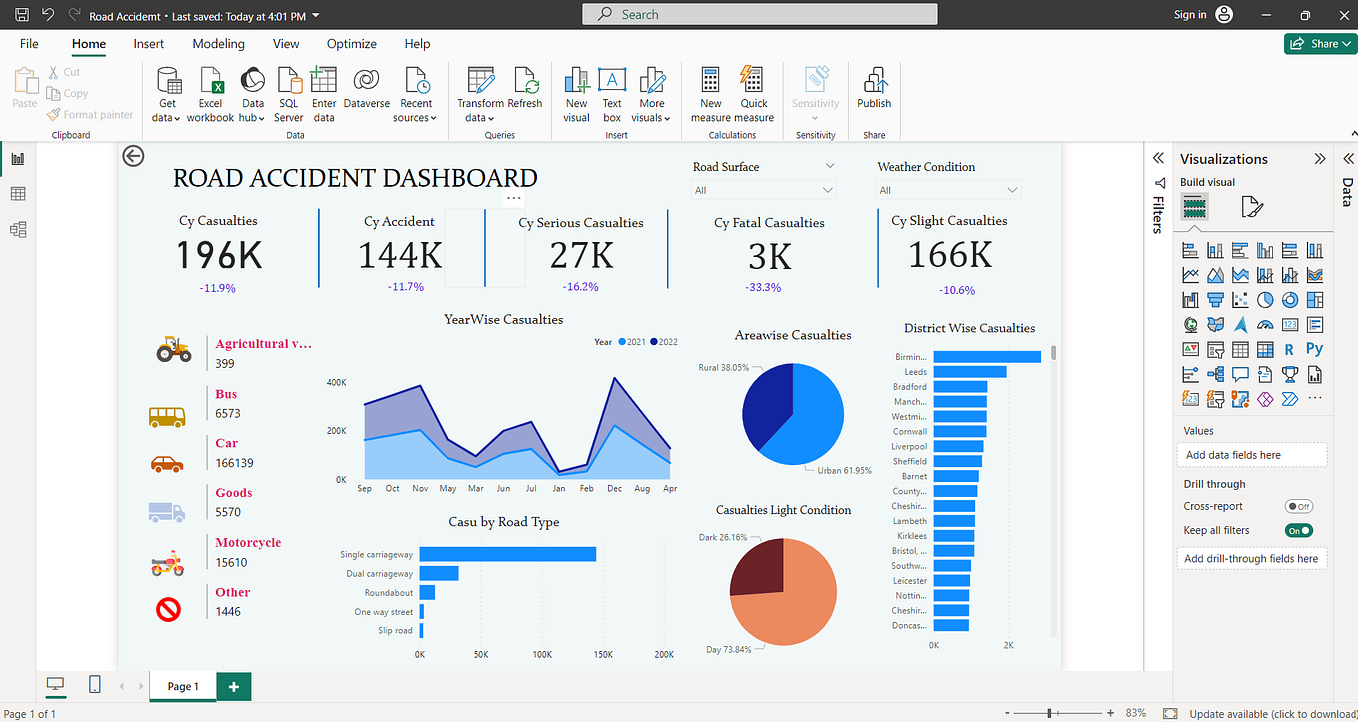Screen dimensions: 1358x722
Task: Add a Python visual
Action: click(1315, 349)
